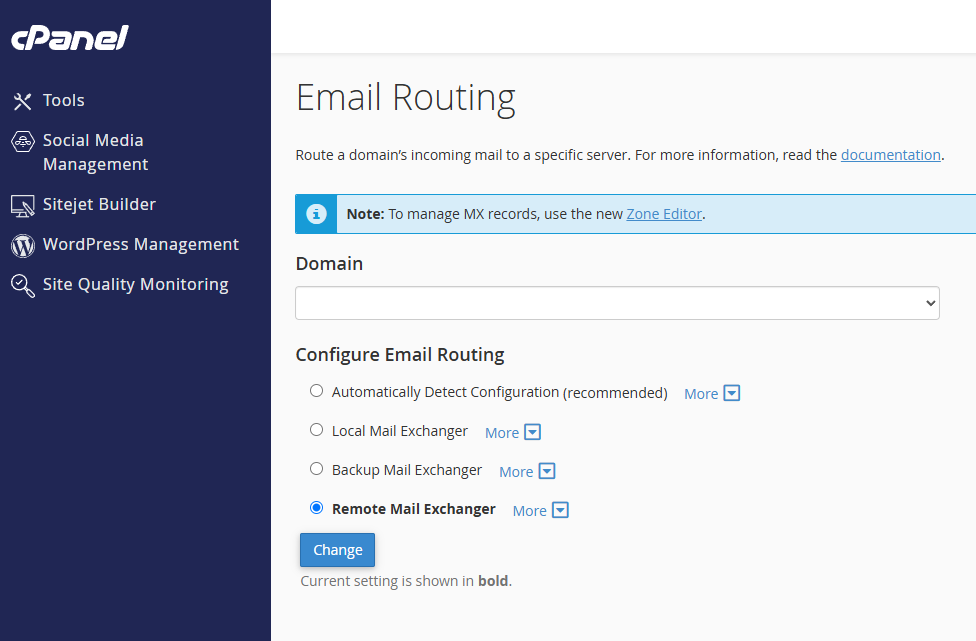Expand More next to Remote Mail Exchanger
Image resolution: width=976 pixels, height=641 pixels.
click(x=539, y=509)
